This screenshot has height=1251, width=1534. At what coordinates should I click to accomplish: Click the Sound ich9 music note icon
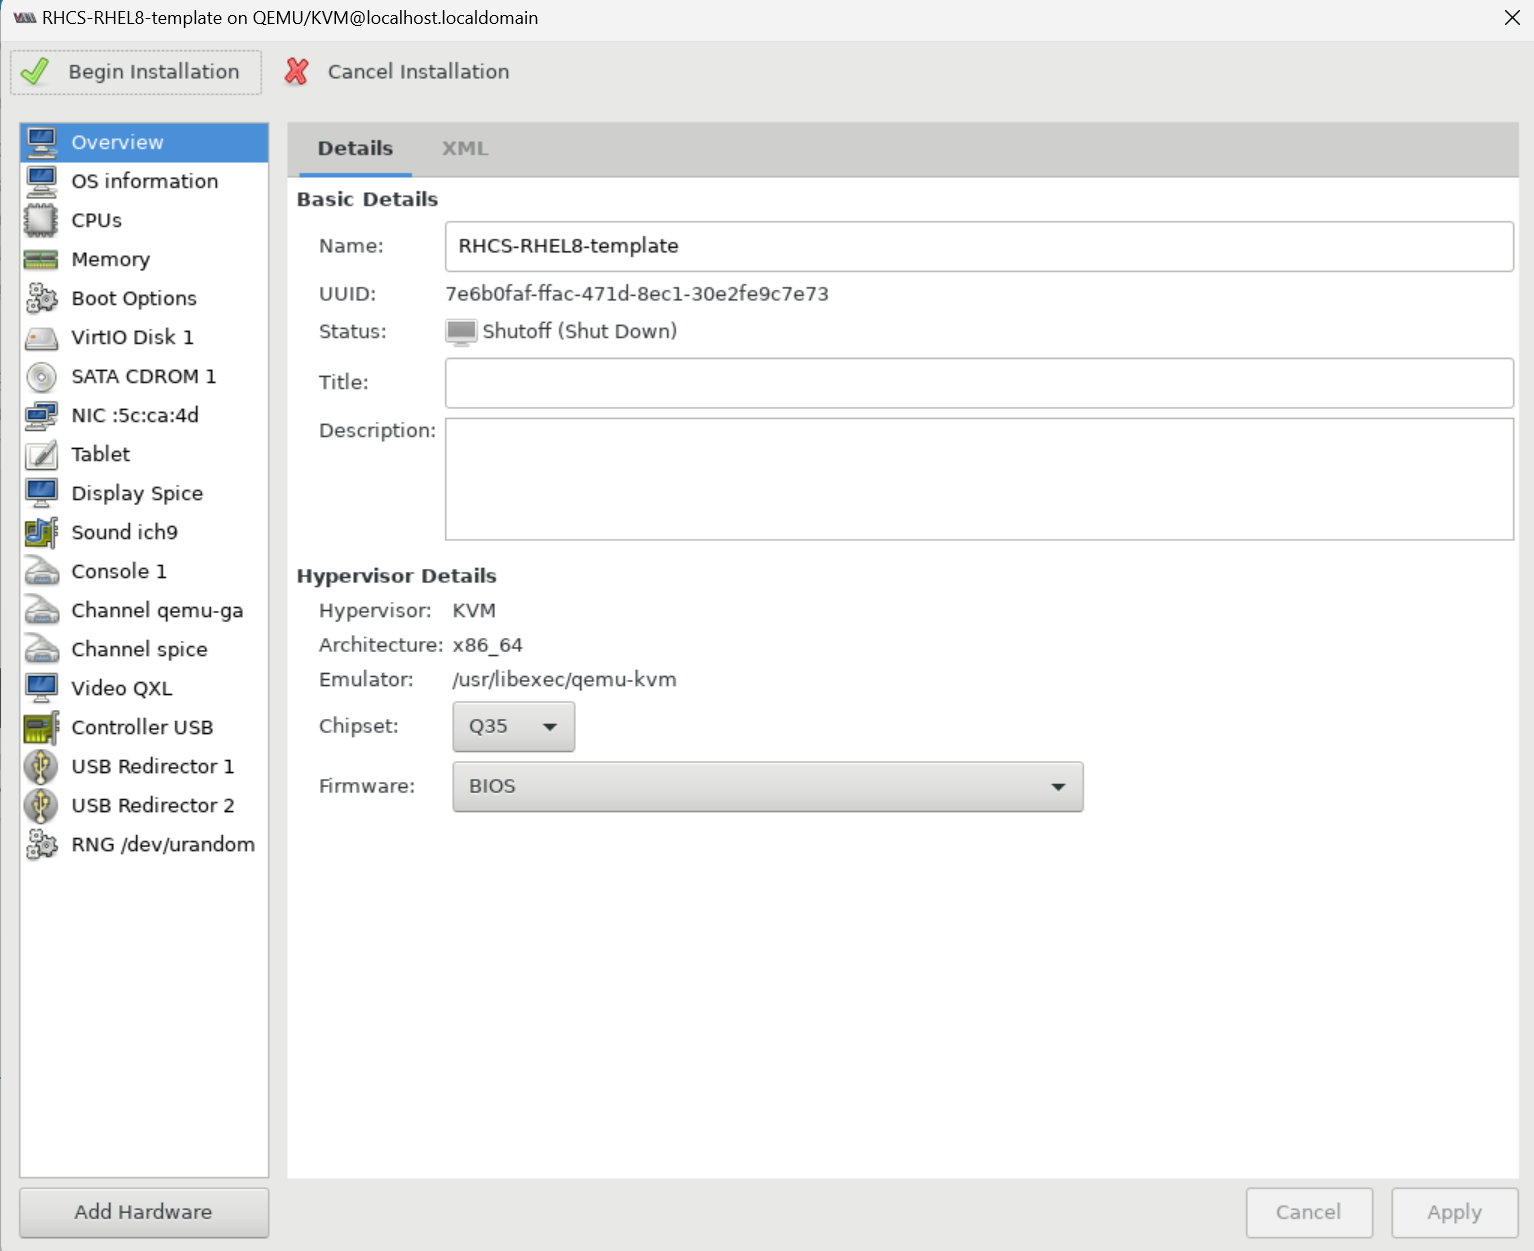pos(42,532)
